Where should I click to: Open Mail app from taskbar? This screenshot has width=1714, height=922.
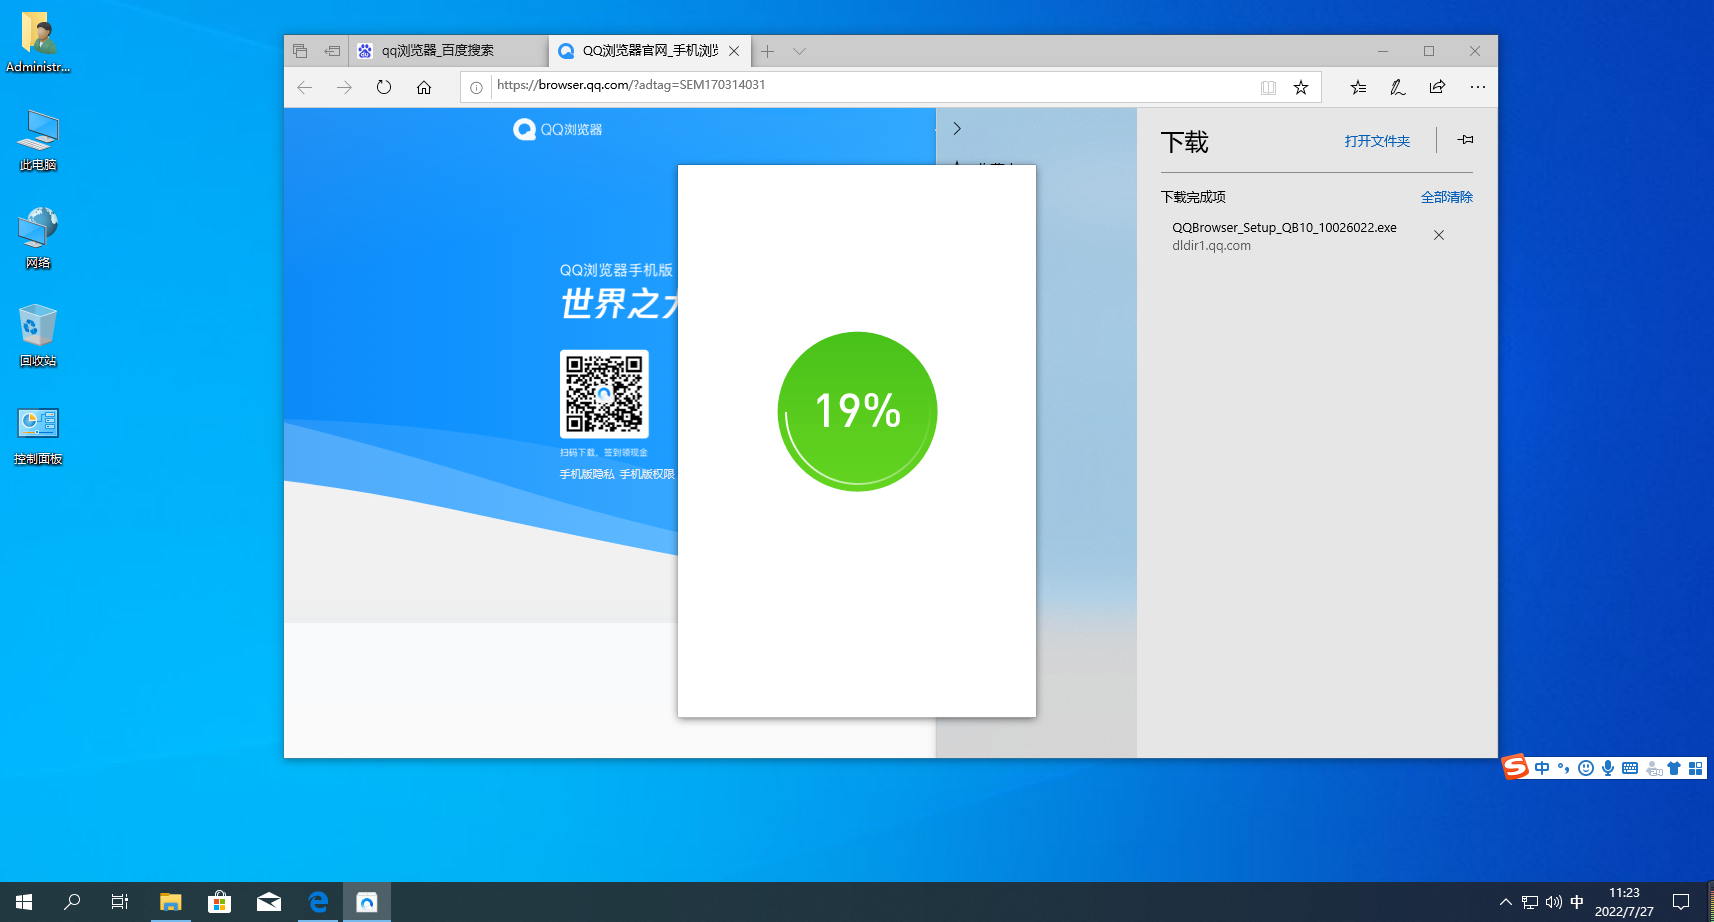coord(269,902)
